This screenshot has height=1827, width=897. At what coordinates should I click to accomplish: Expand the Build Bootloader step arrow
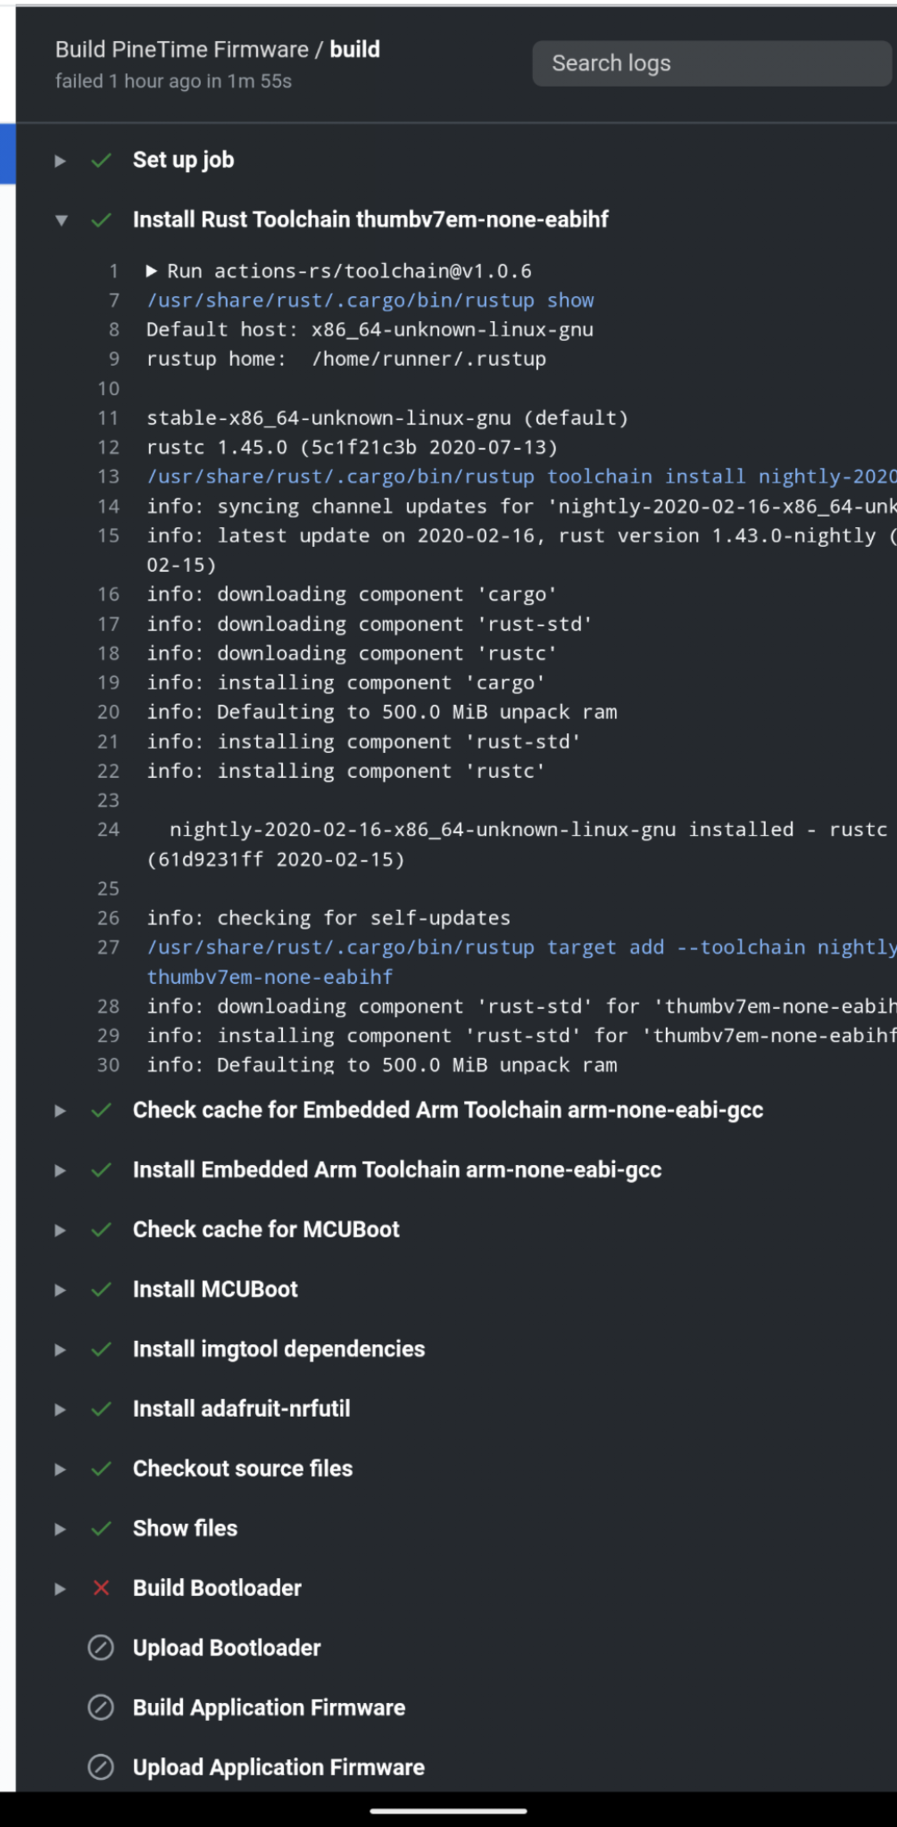tap(61, 1588)
